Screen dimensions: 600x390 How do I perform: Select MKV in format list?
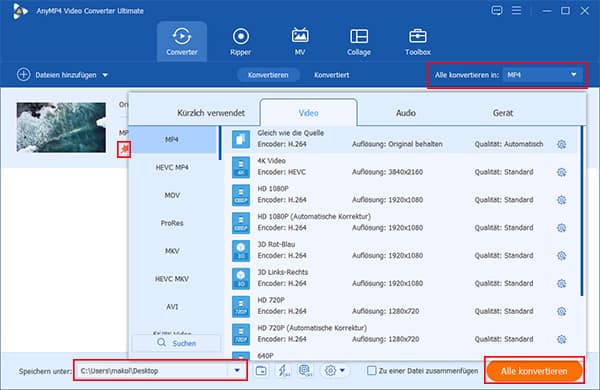click(172, 251)
